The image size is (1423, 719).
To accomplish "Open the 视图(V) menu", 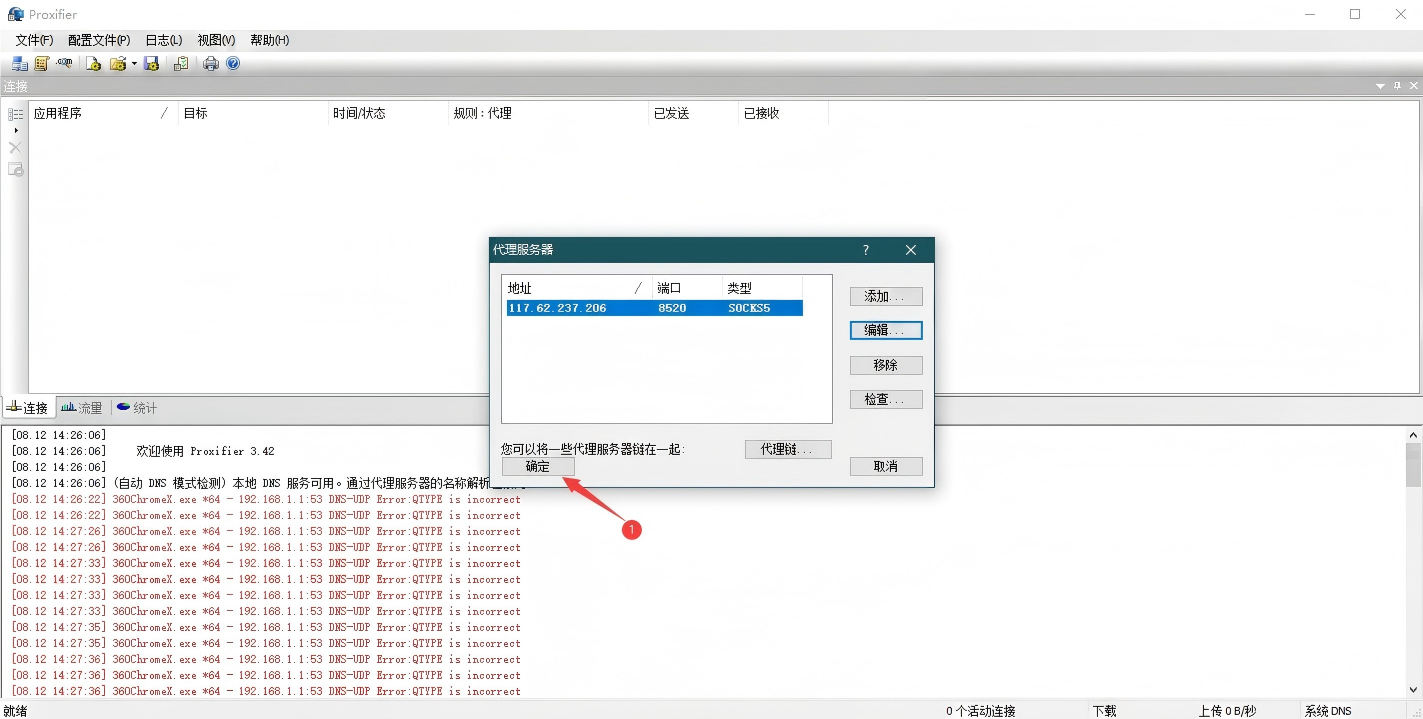I will pos(216,41).
